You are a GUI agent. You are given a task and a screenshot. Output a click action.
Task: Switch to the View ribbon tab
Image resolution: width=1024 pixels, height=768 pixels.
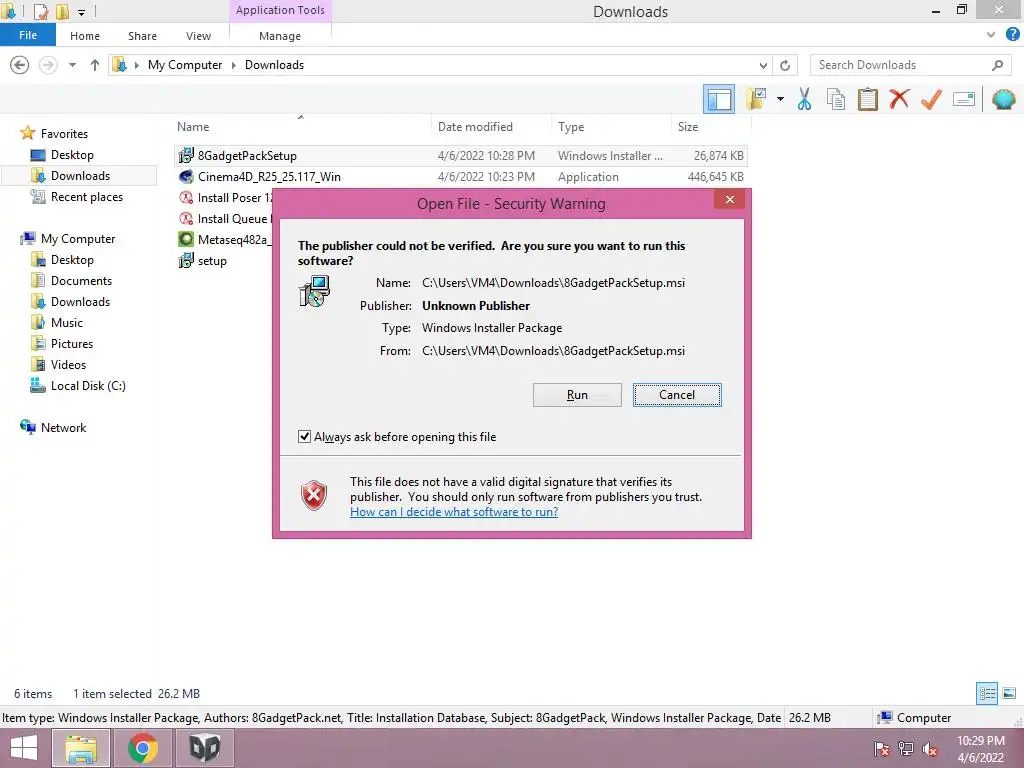(199, 36)
